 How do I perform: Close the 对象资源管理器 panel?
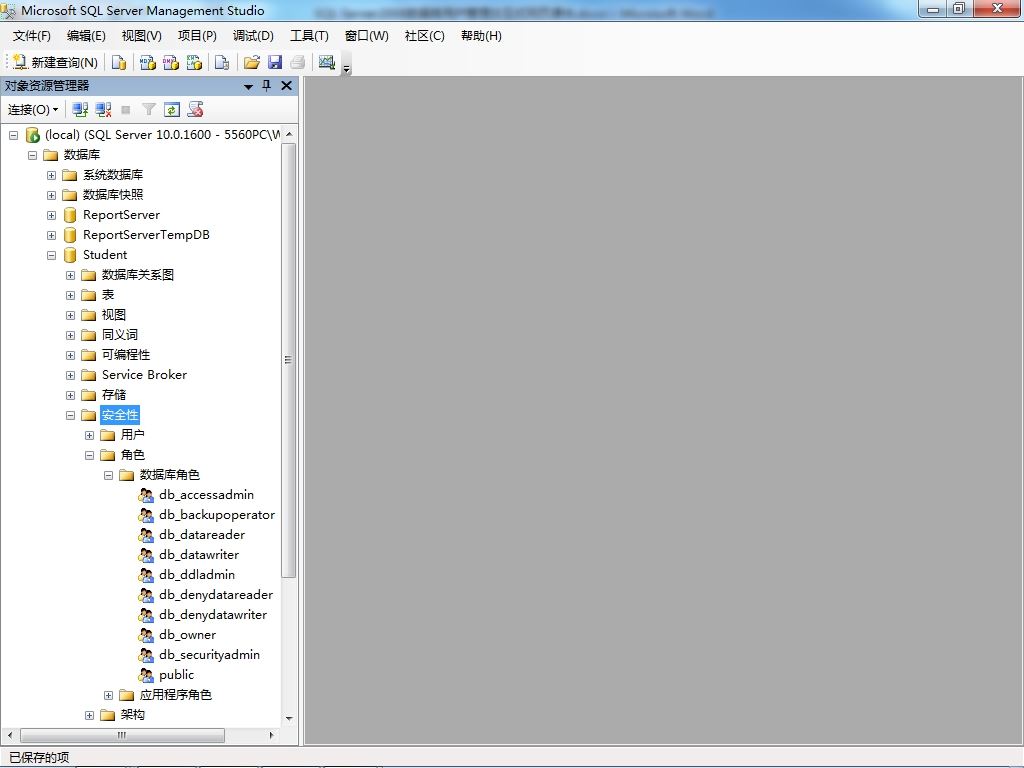click(x=286, y=86)
